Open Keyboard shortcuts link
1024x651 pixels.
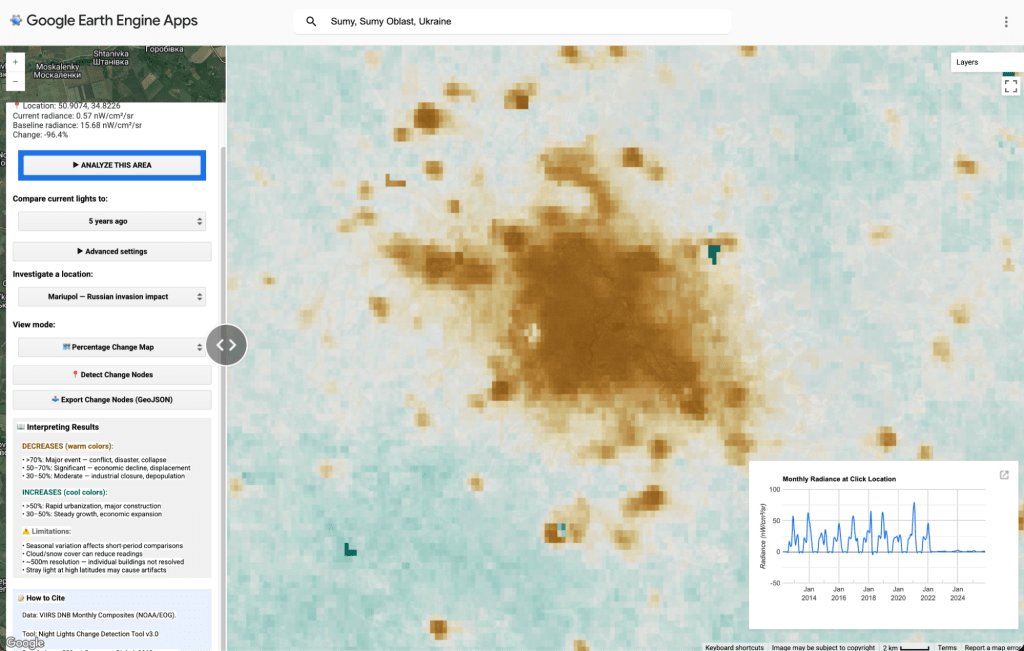coord(734,647)
